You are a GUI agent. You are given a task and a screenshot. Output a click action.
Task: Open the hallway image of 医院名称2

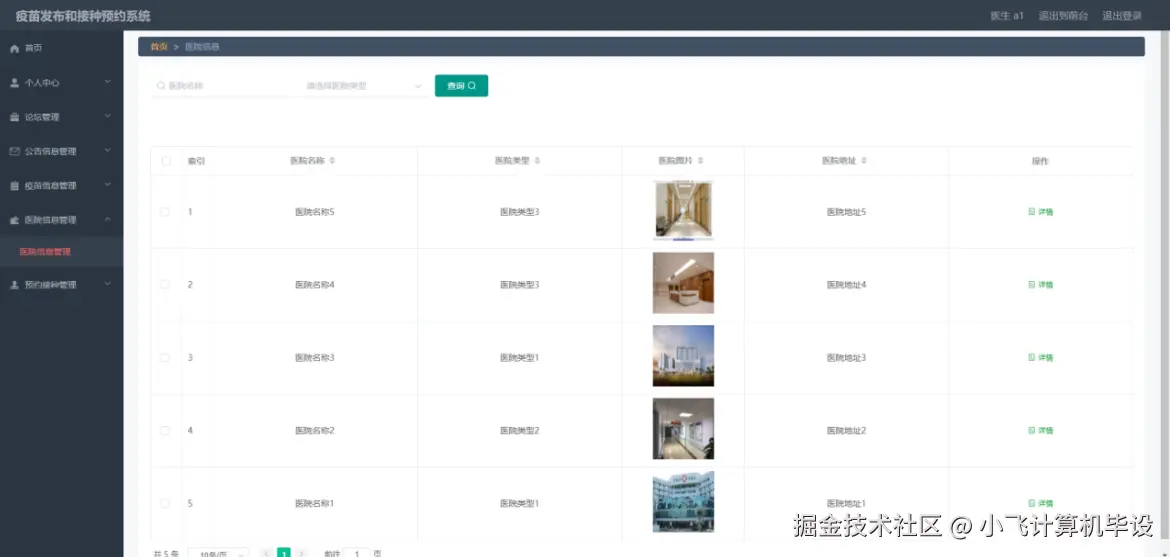[683, 429]
